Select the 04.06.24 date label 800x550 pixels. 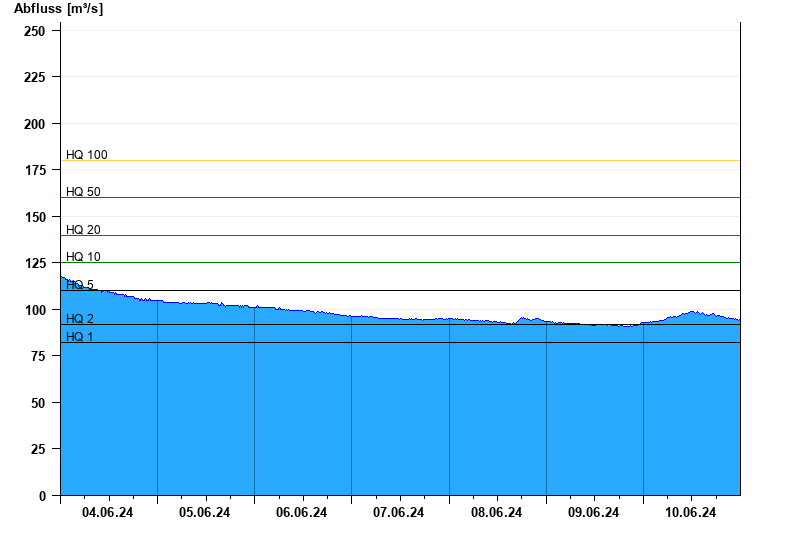(108, 512)
